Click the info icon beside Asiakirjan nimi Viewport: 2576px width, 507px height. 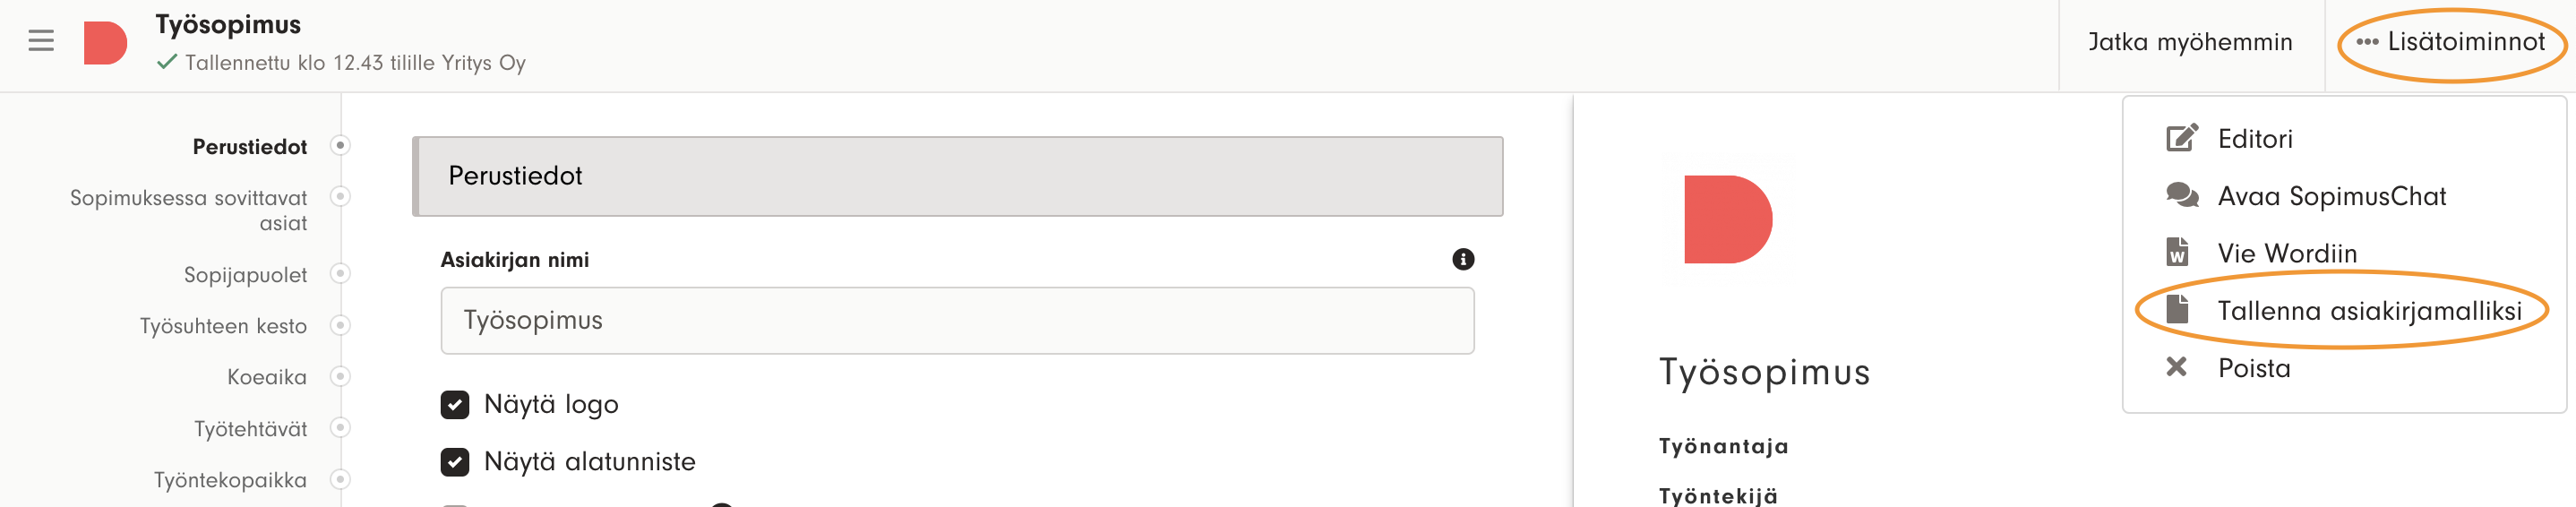1462,260
